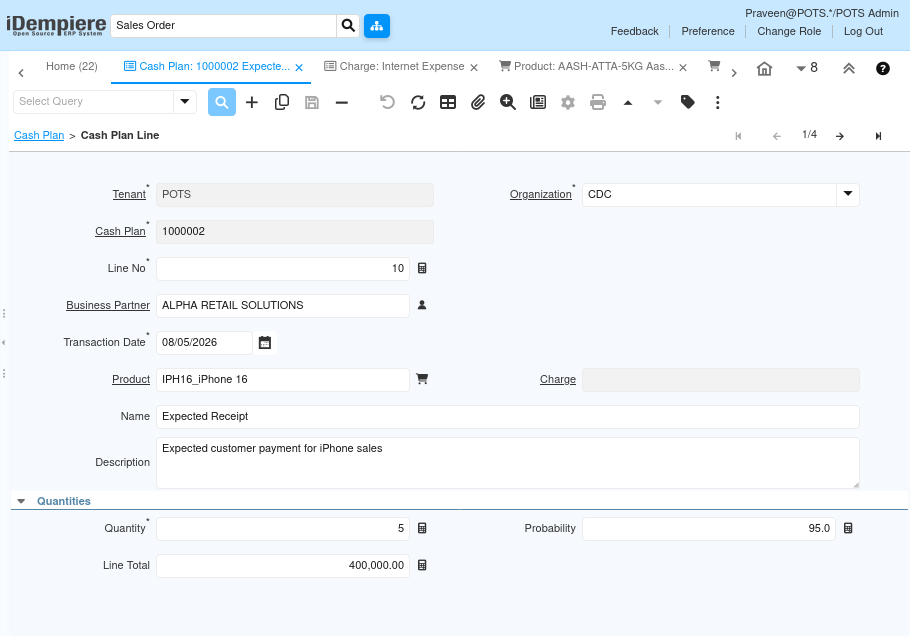Open the Select Query dropdown arrow
Screen dimensions: 910x636
click(x=185, y=102)
